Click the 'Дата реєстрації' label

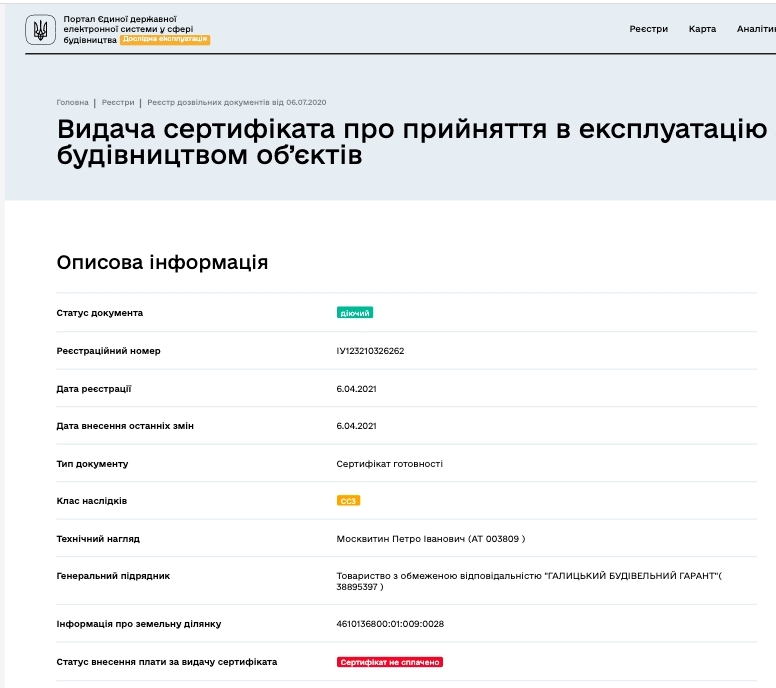point(94,389)
